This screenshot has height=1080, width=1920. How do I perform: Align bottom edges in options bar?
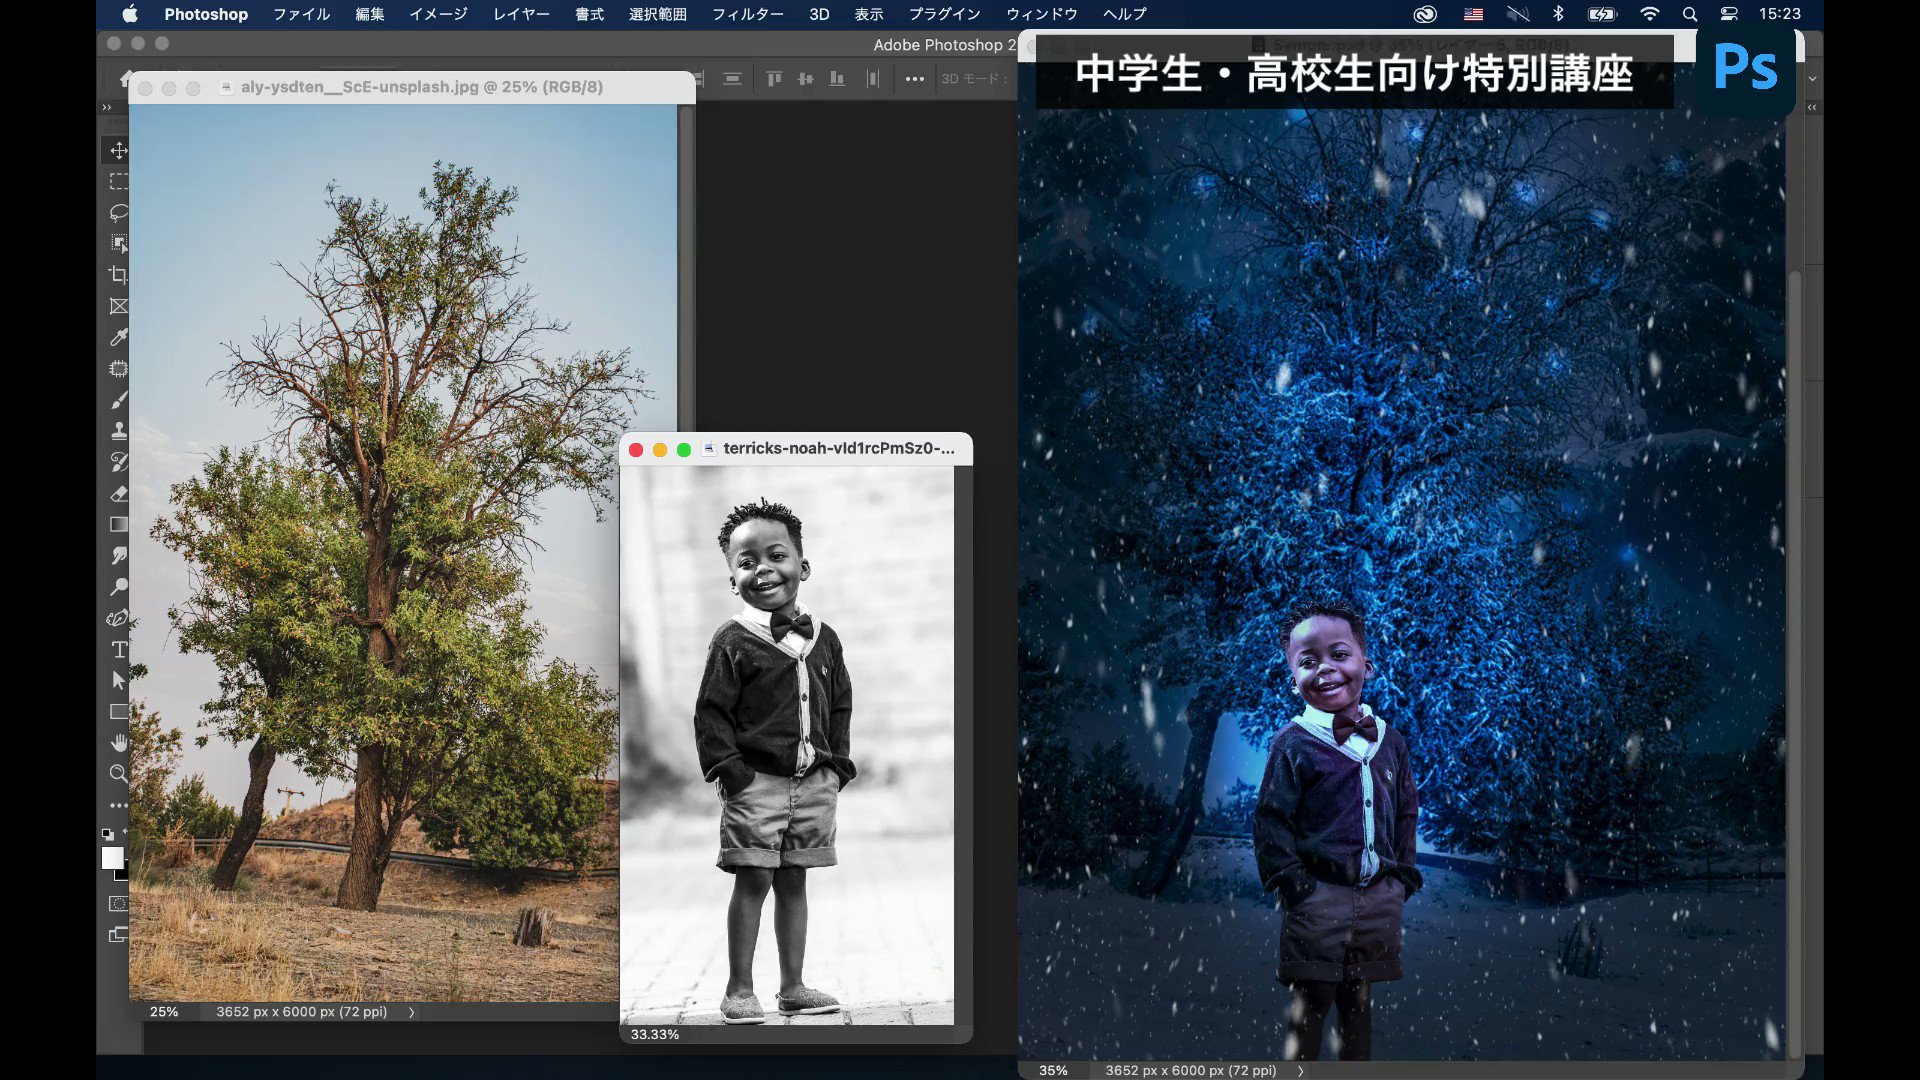point(837,78)
